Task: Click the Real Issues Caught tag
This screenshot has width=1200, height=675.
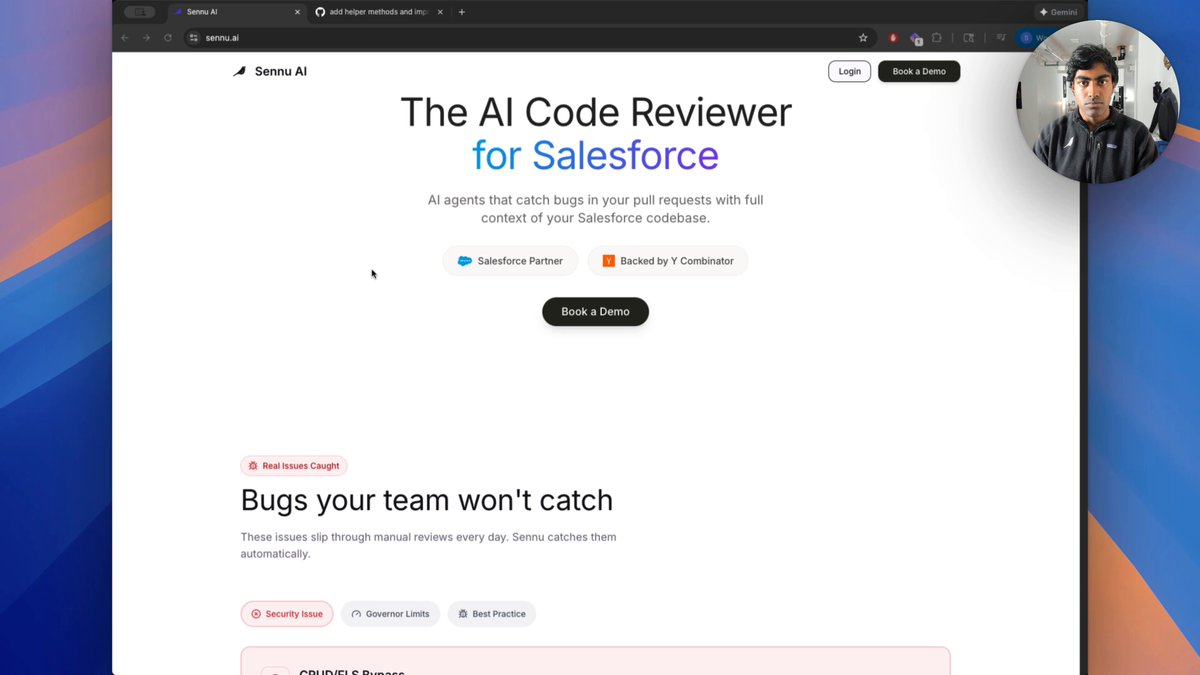Action: tap(294, 466)
